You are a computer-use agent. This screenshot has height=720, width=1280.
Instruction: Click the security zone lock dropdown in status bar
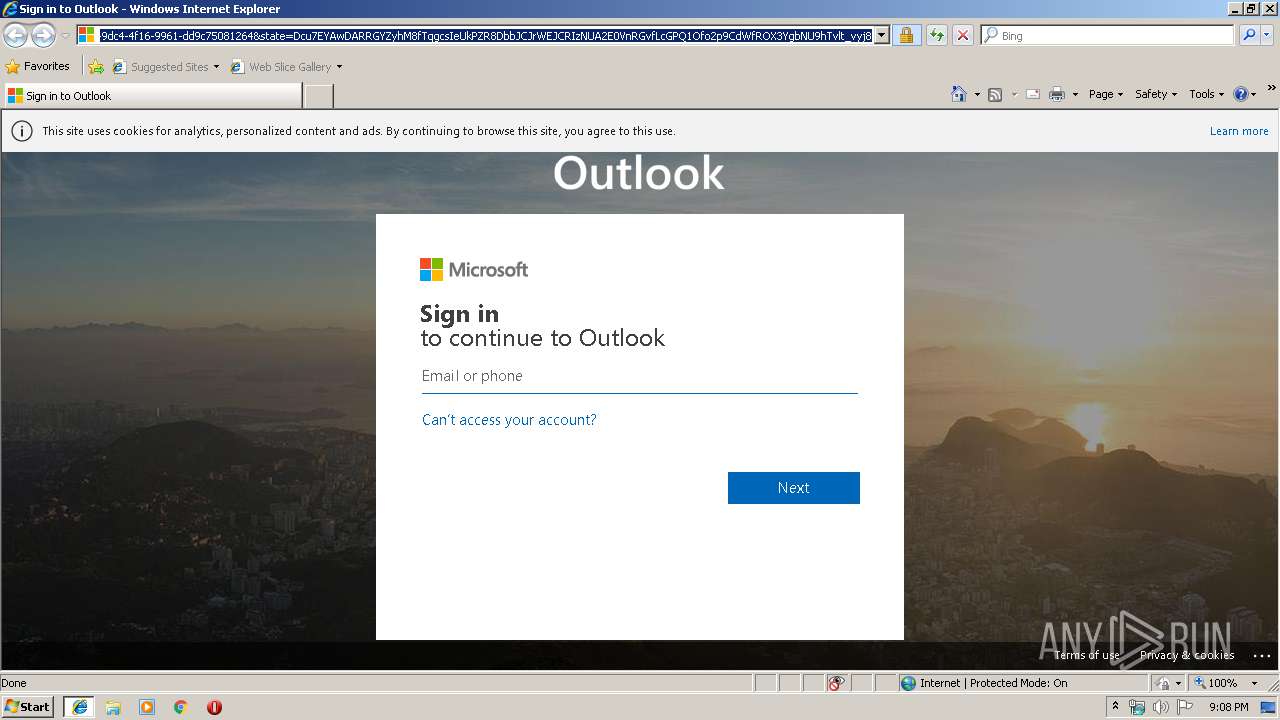(x=1167, y=683)
